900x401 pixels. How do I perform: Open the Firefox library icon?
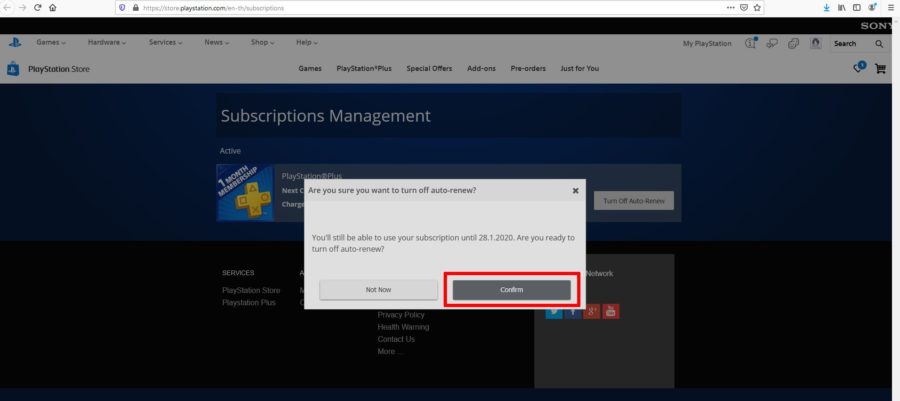click(x=841, y=8)
